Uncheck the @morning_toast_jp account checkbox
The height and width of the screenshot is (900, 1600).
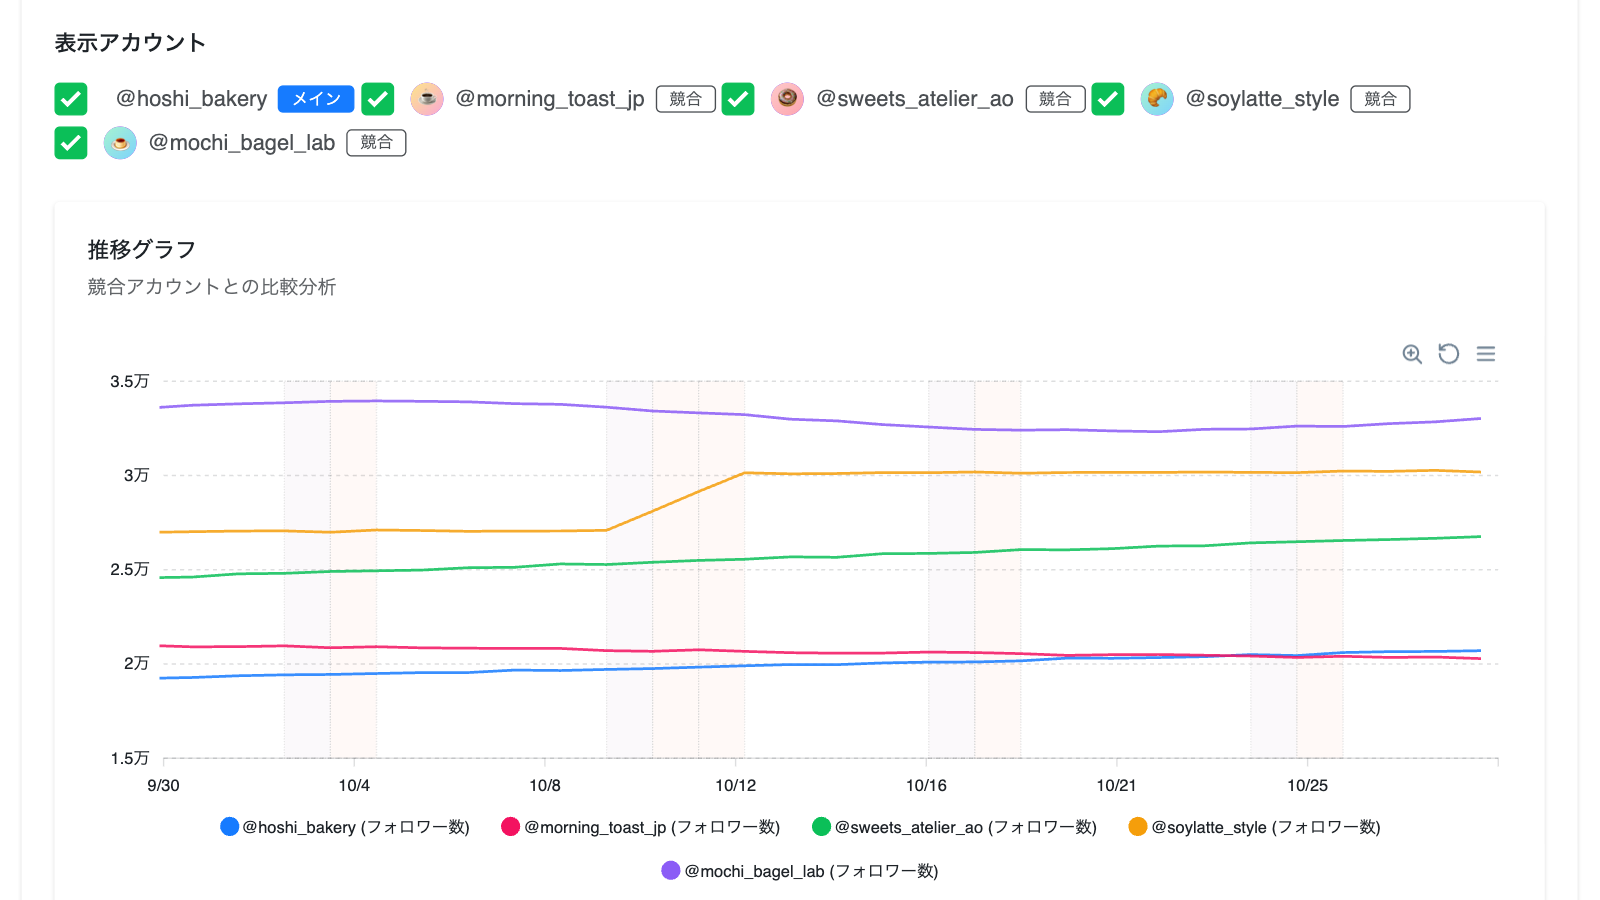point(377,99)
